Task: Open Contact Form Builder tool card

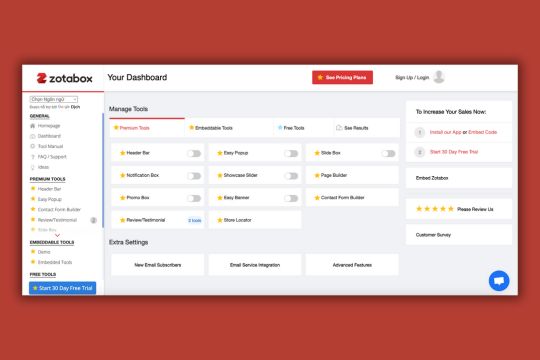Action: 352,198
